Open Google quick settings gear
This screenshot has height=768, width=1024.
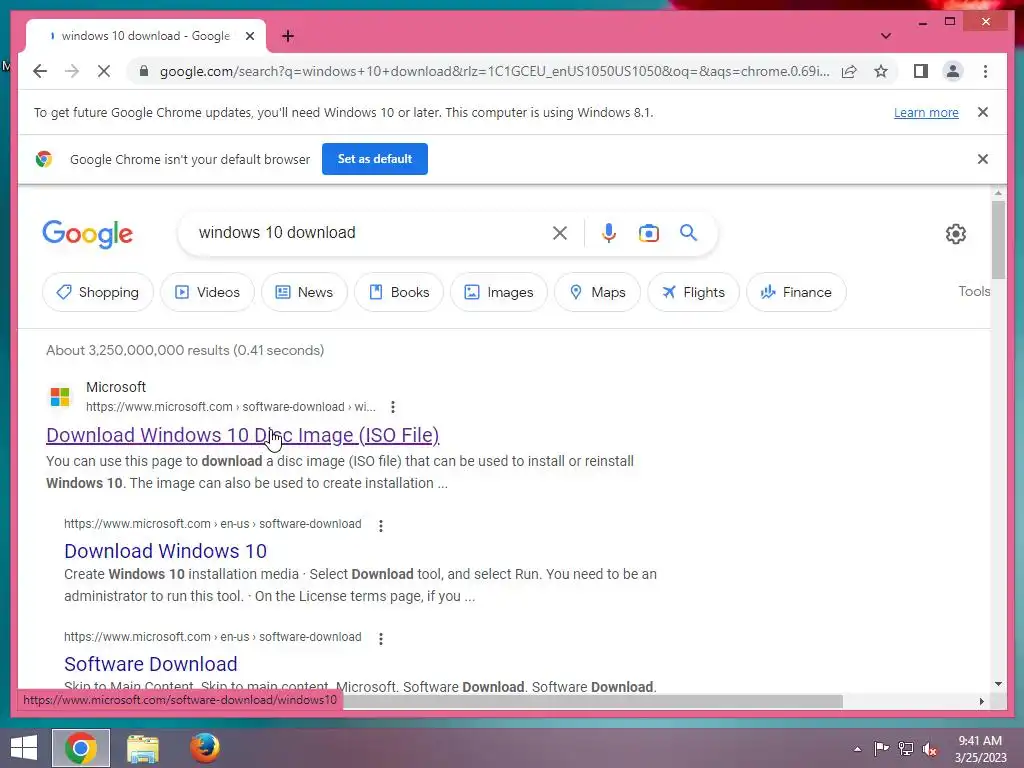point(955,234)
